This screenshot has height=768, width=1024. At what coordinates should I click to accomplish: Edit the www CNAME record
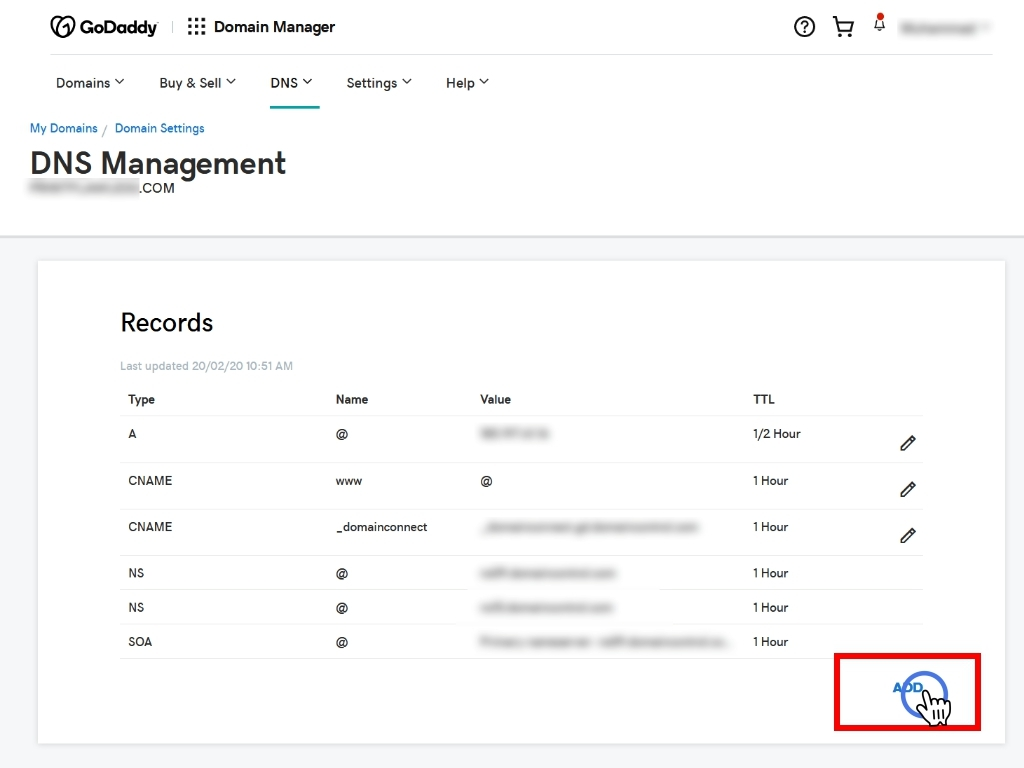pos(907,489)
